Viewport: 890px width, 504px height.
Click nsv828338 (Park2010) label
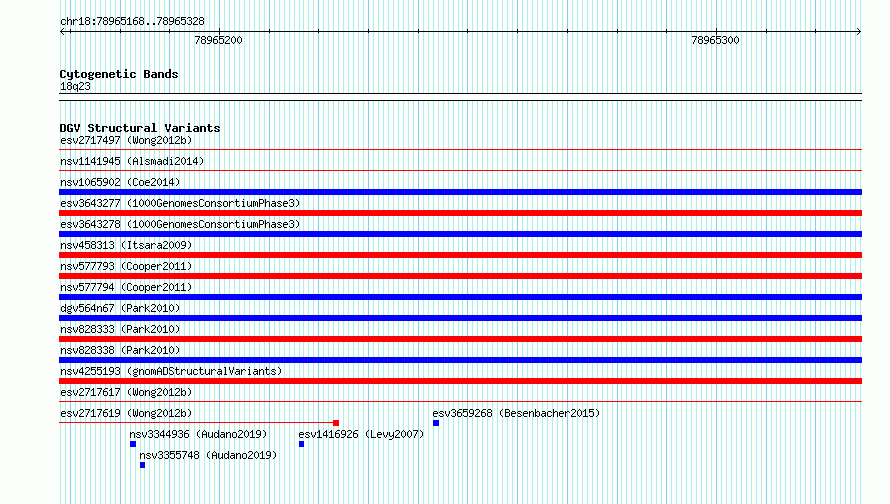120,350
